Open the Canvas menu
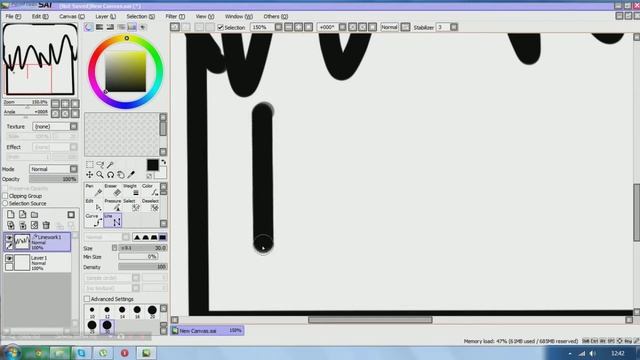Screen dimensions: 640x360 tap(72, 16)
